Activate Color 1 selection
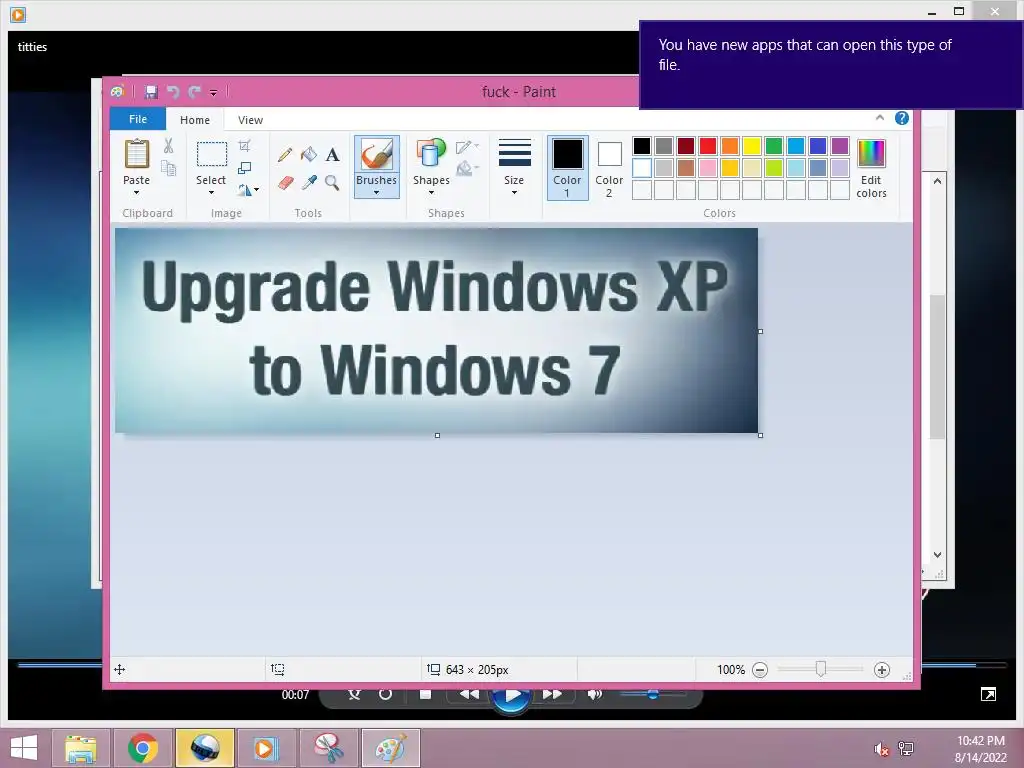This screenshot has width=1024, height=768. [x=568, y=168]
